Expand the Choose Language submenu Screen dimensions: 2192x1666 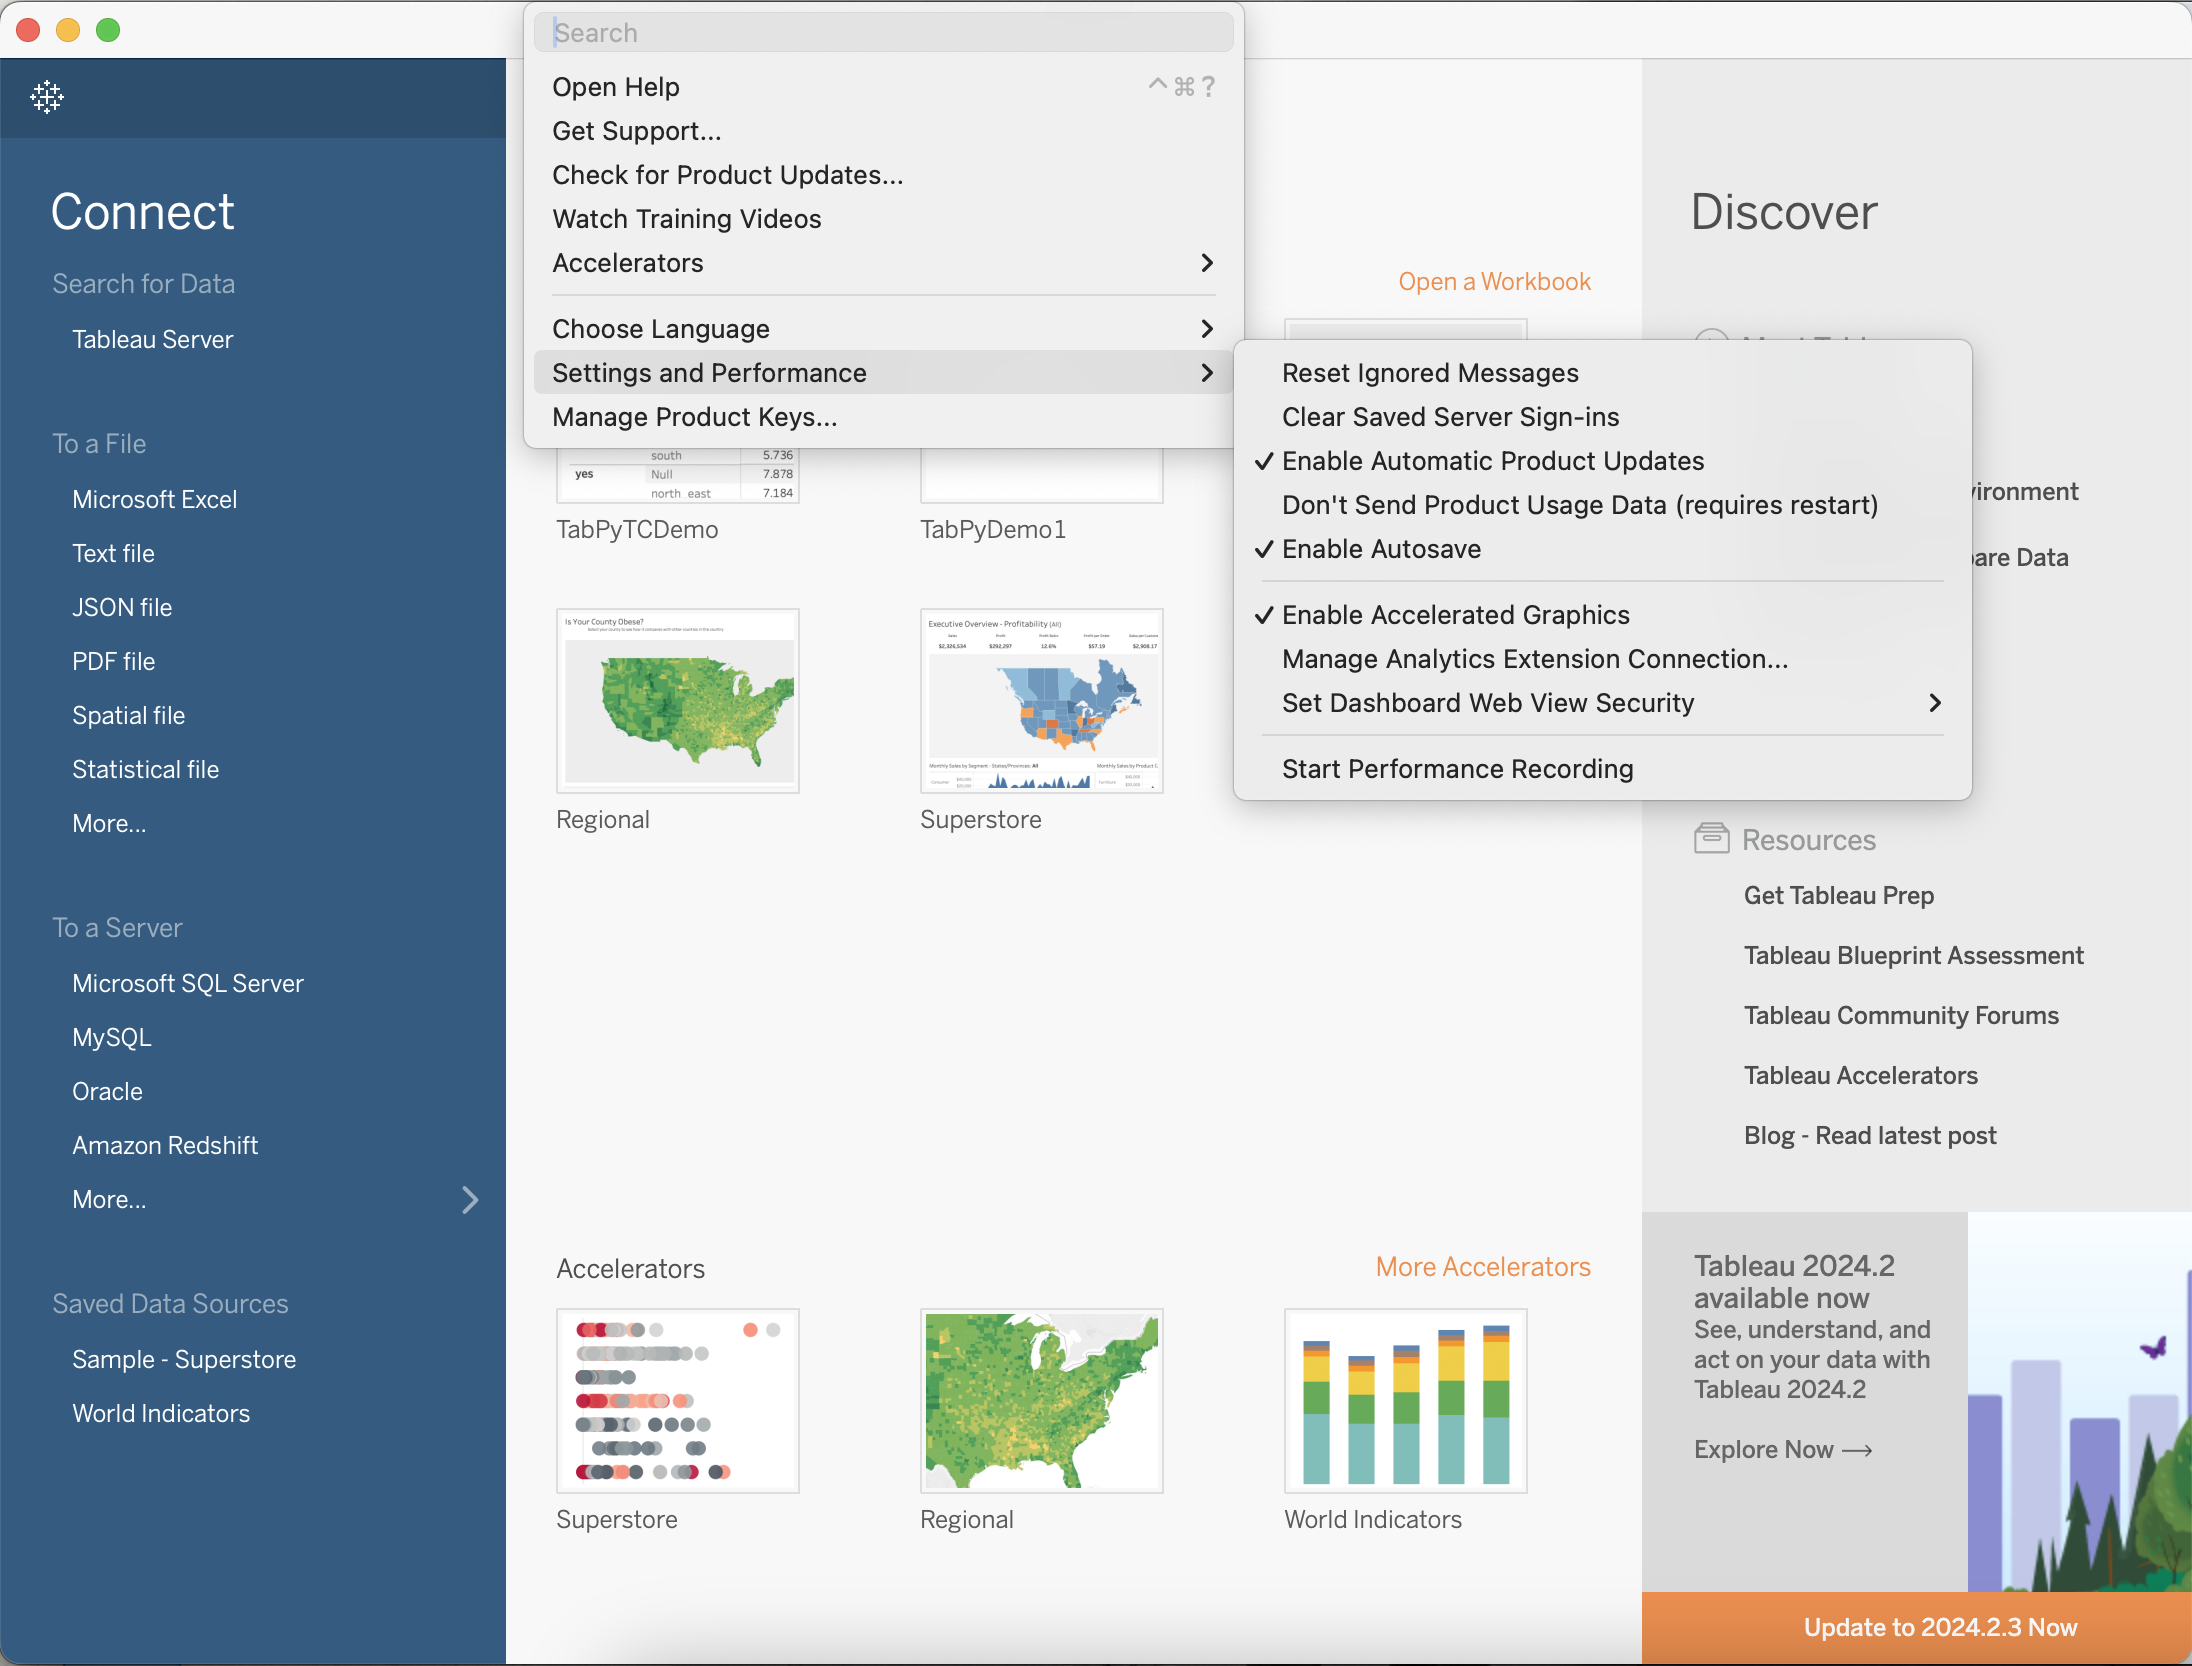[x=883, y=329]
